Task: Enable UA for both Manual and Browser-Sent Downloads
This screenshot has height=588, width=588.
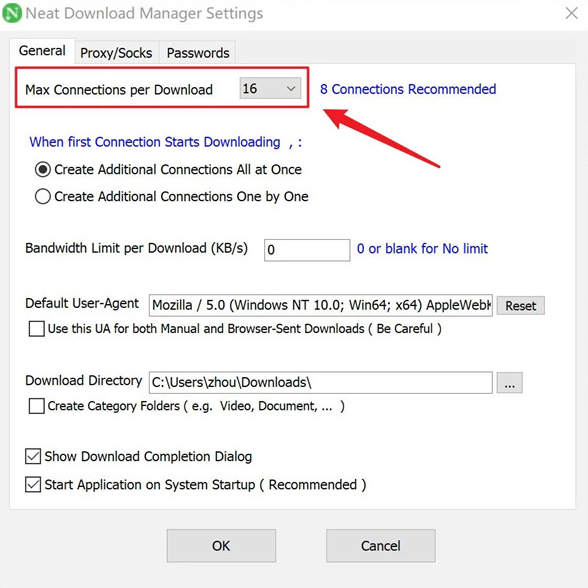Action: tap(37, 329)
